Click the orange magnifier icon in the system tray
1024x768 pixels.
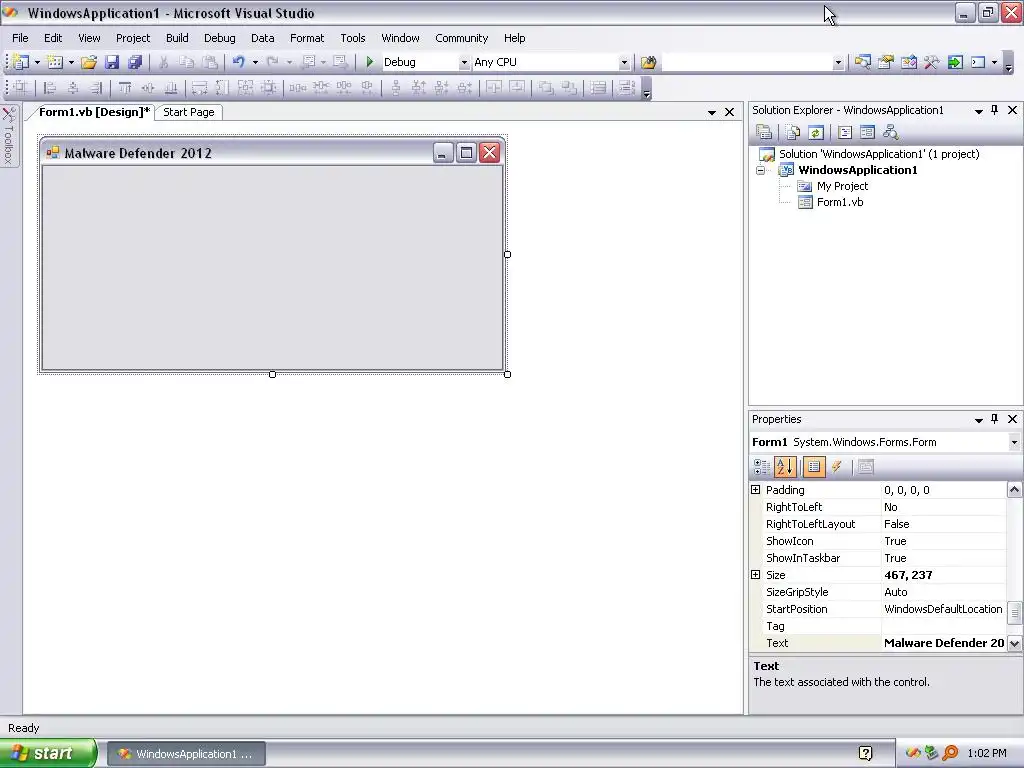click(x=950, y=753)
